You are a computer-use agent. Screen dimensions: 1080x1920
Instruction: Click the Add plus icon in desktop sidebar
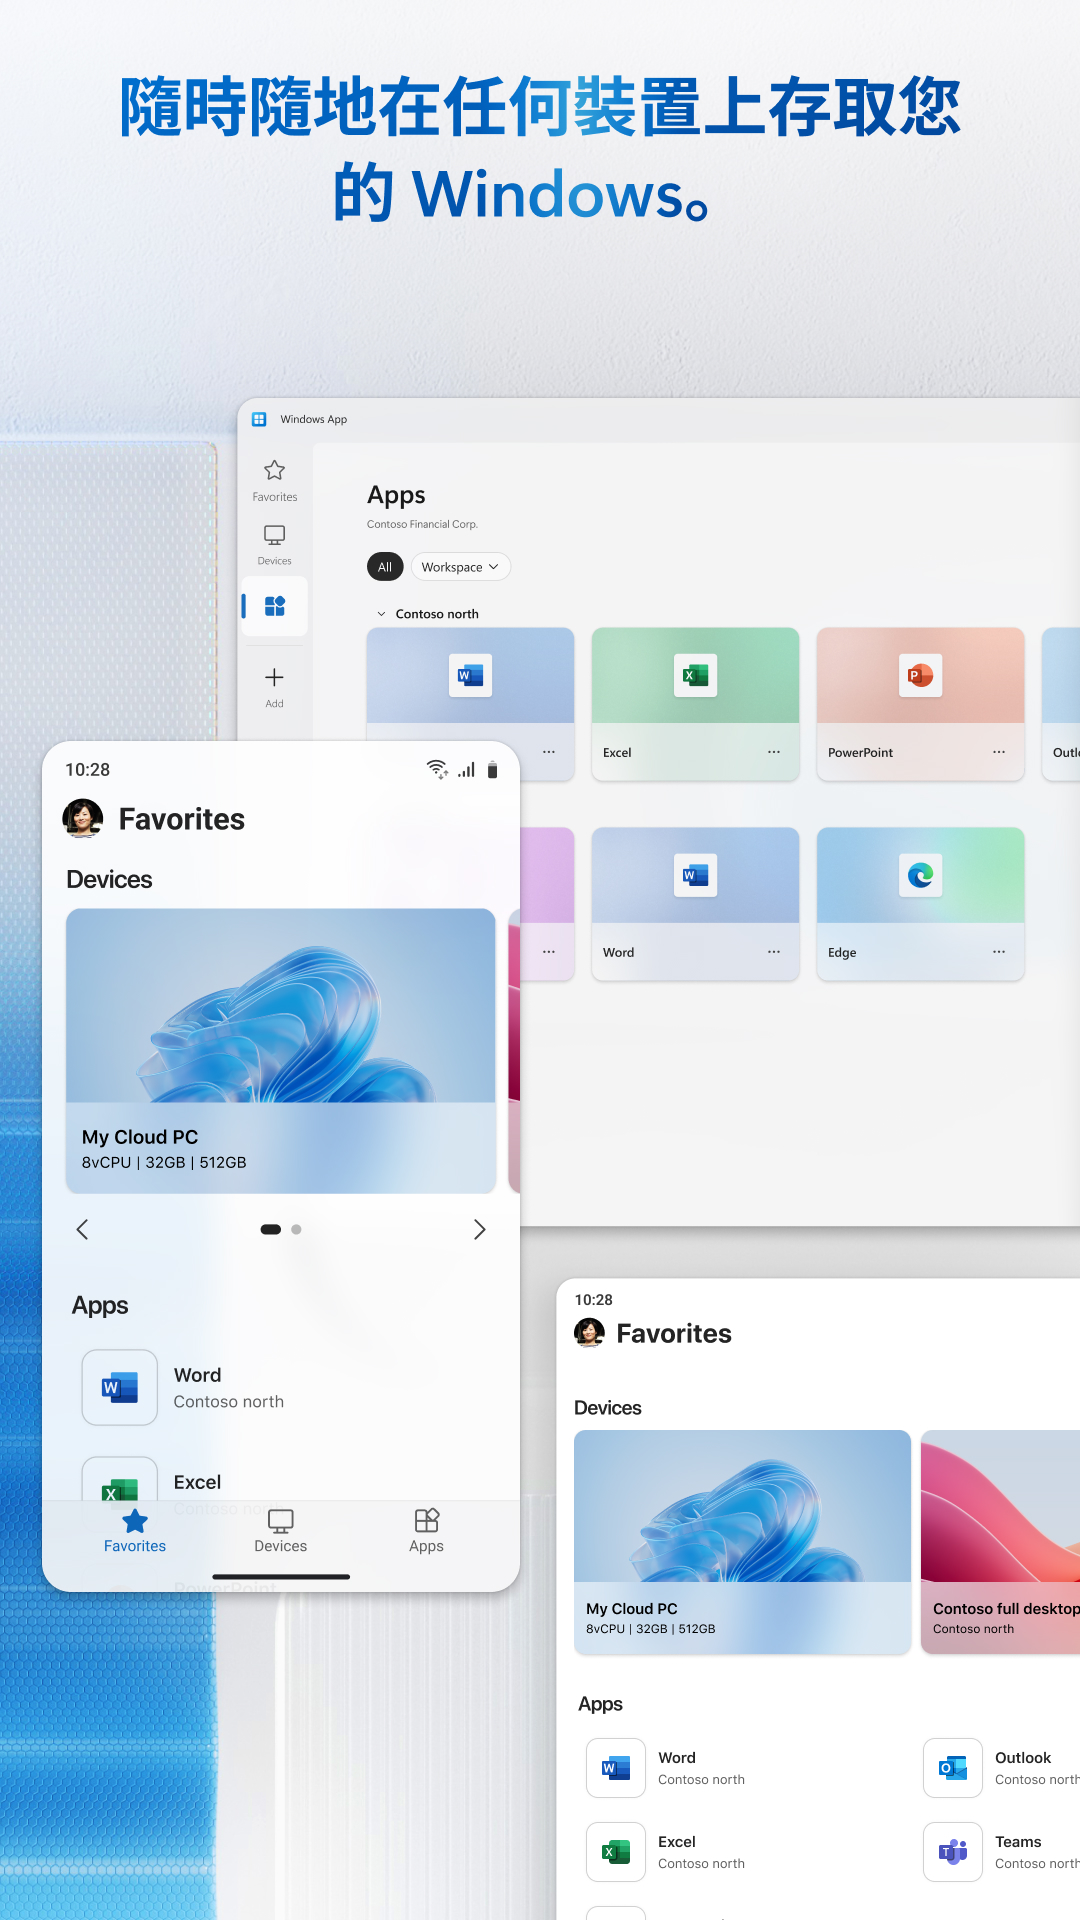point(274,677)
